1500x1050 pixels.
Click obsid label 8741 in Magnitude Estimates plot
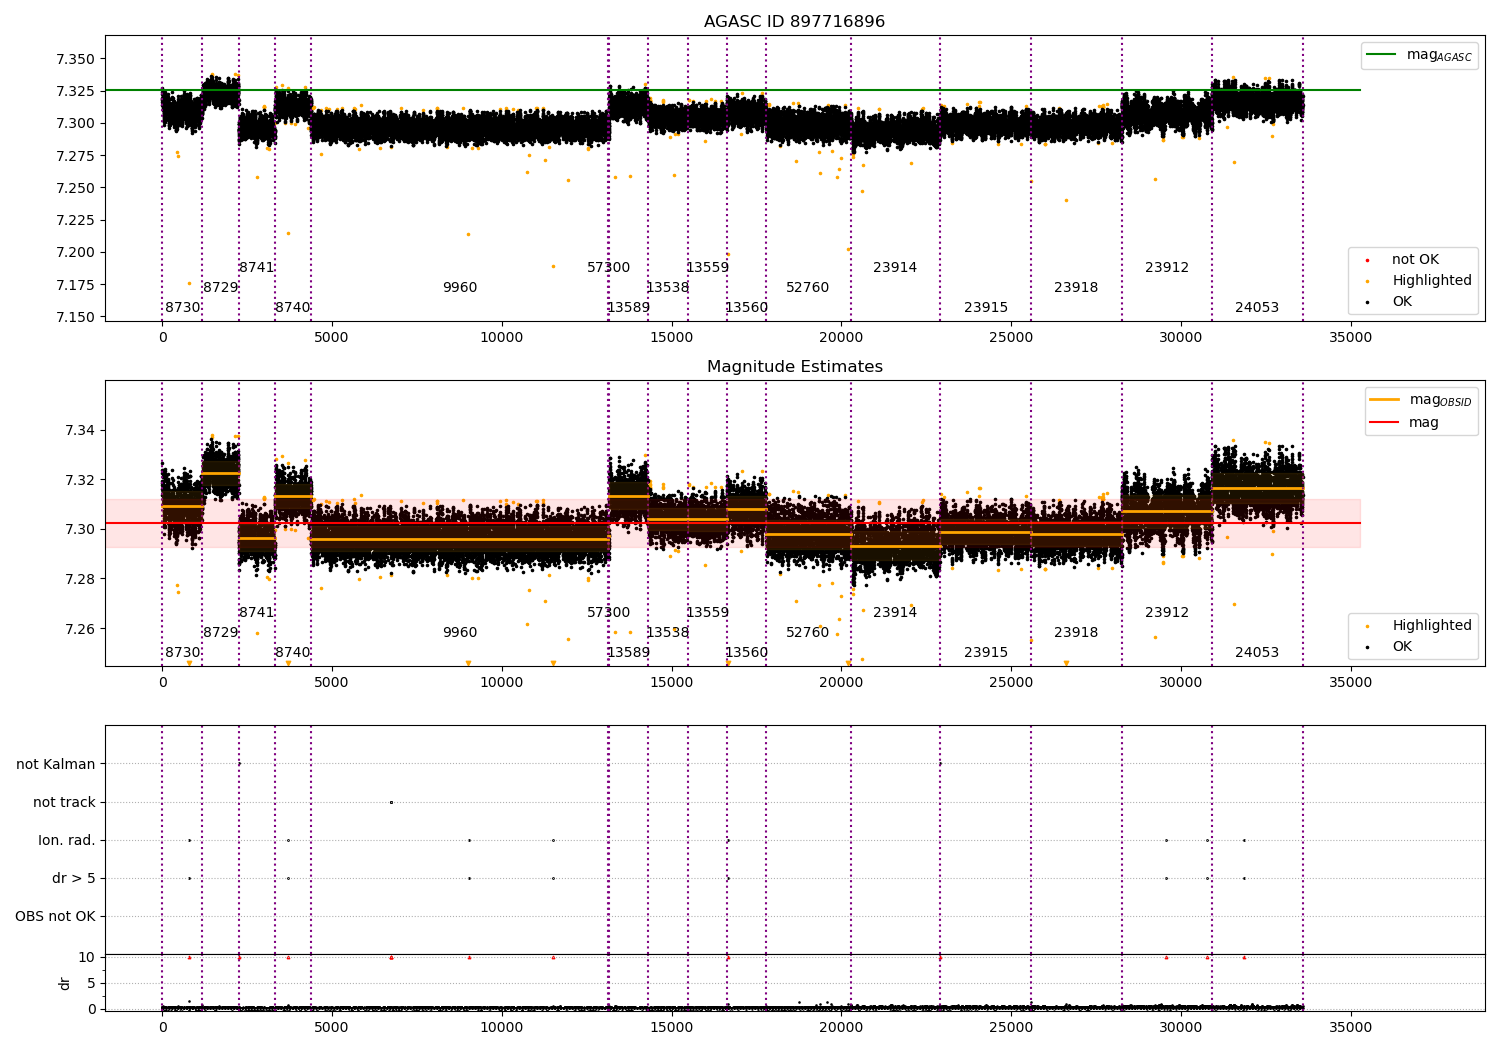coord(257,613)
